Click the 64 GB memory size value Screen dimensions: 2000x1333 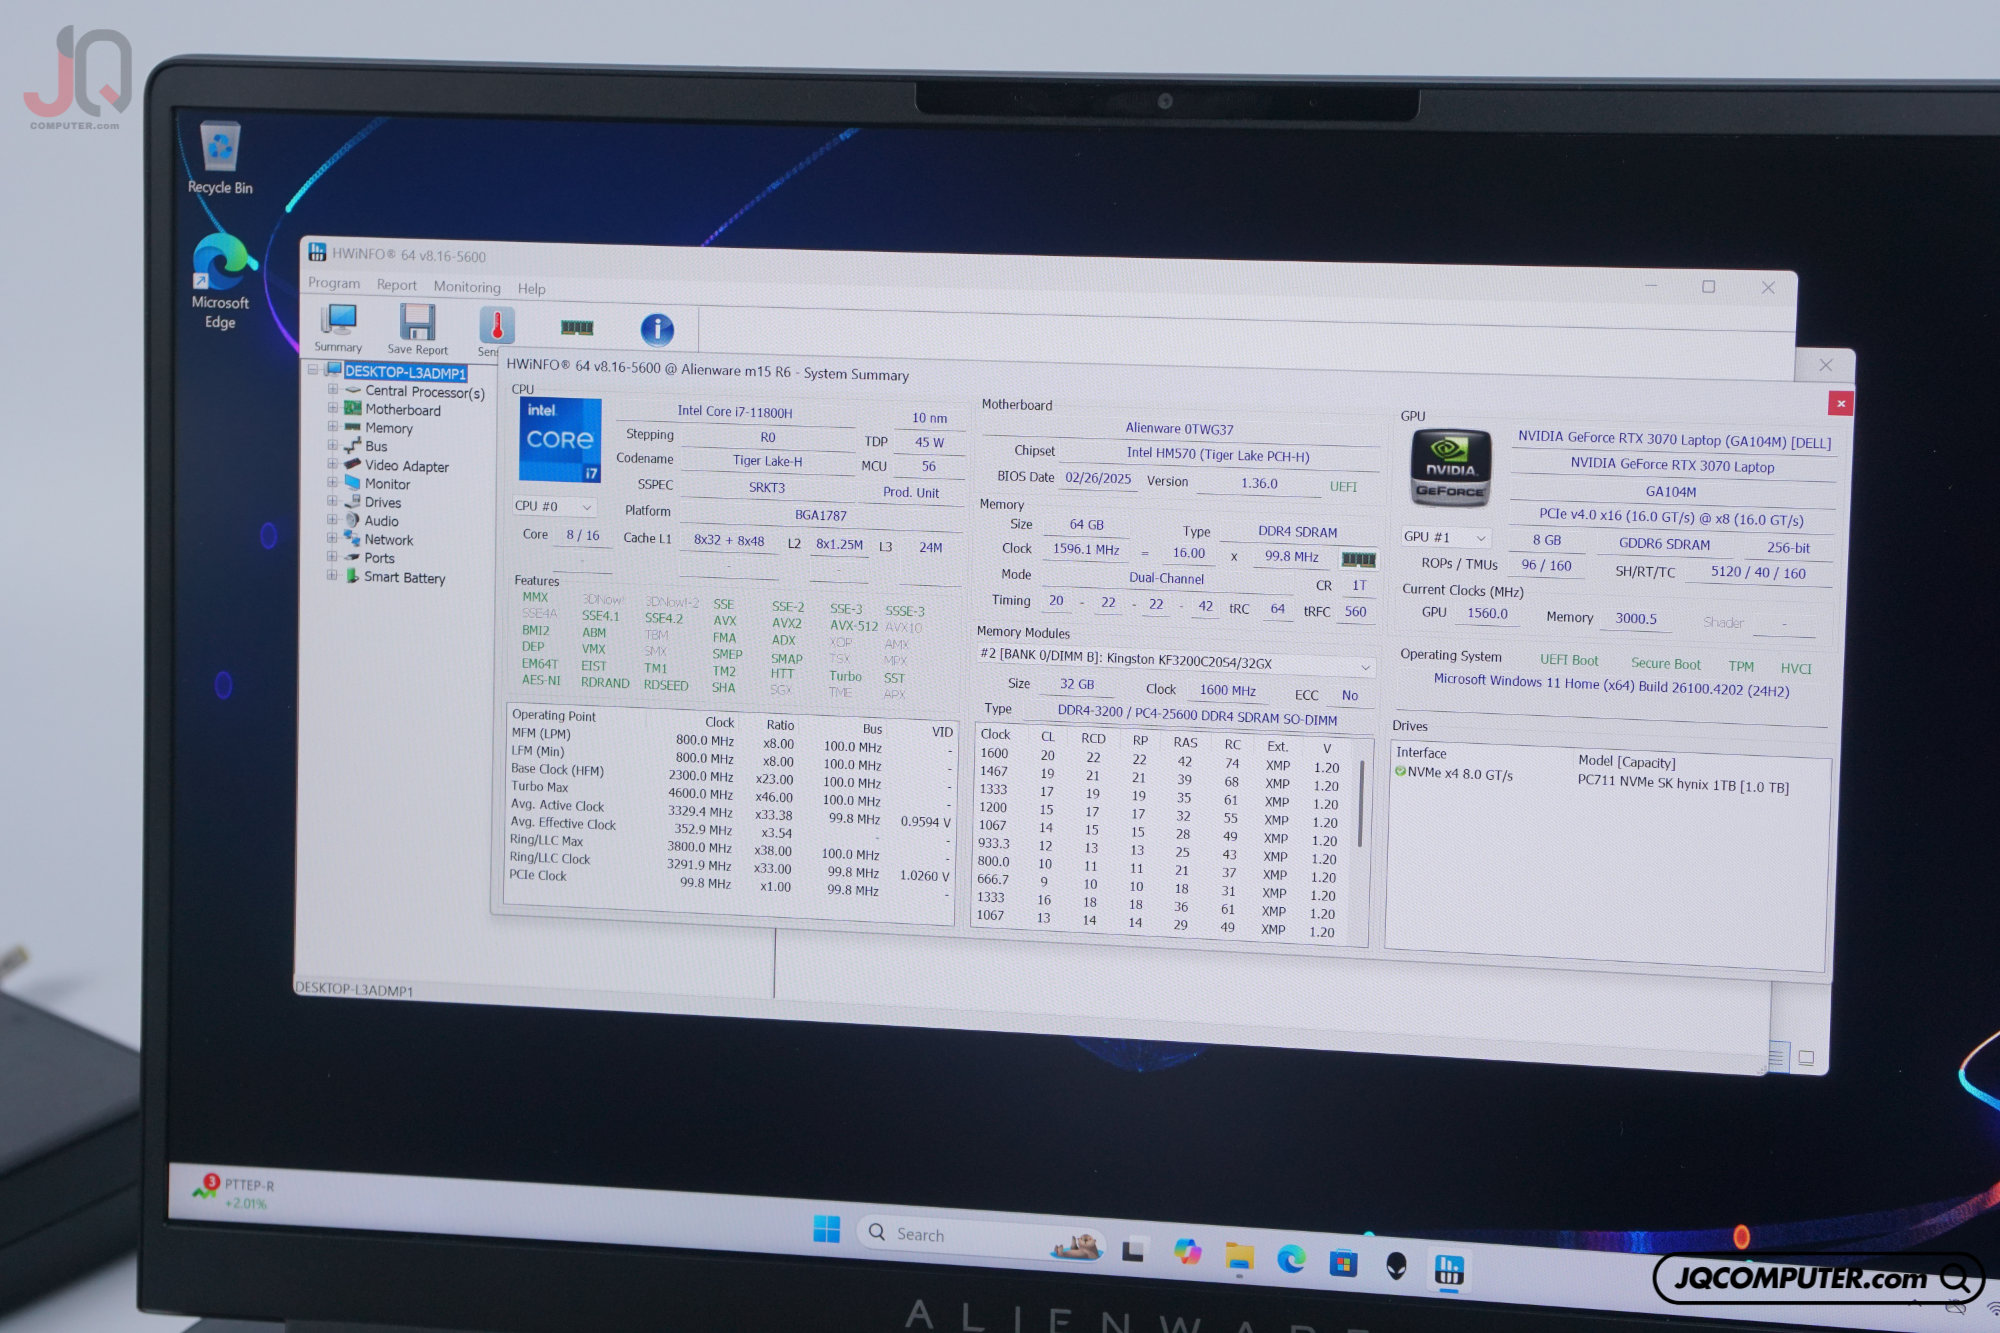click(x=1087, y=524)
